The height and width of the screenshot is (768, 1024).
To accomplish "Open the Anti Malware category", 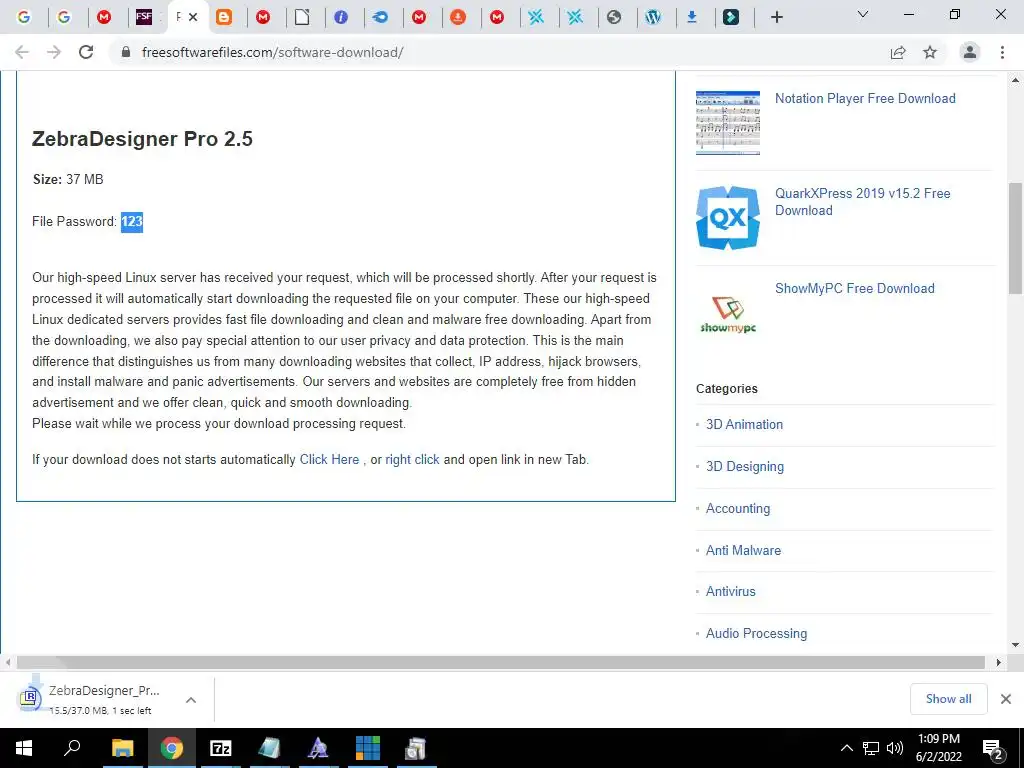I will point(743,550).
